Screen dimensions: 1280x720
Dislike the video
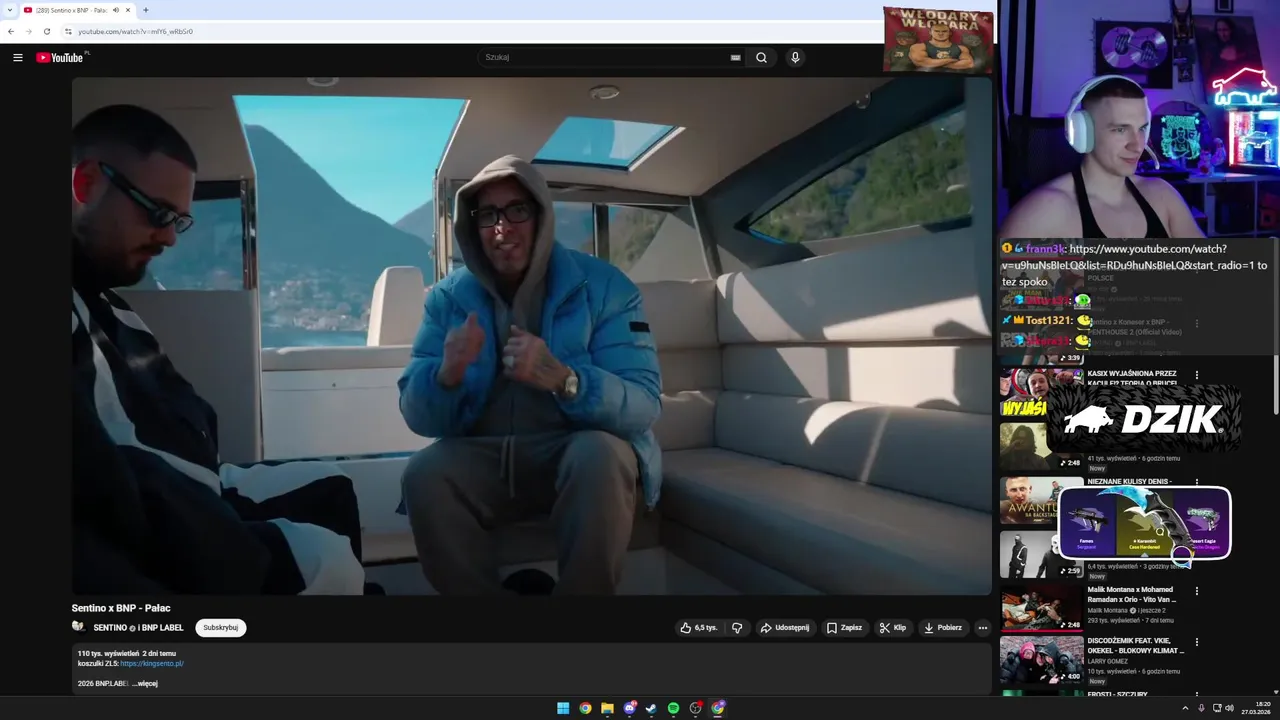(737, 628)
